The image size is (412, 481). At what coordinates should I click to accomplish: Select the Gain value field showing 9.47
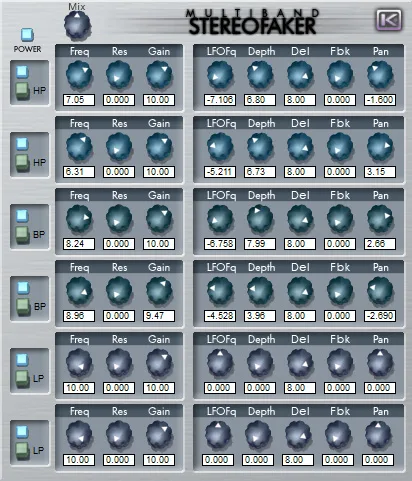click(159, 316)
